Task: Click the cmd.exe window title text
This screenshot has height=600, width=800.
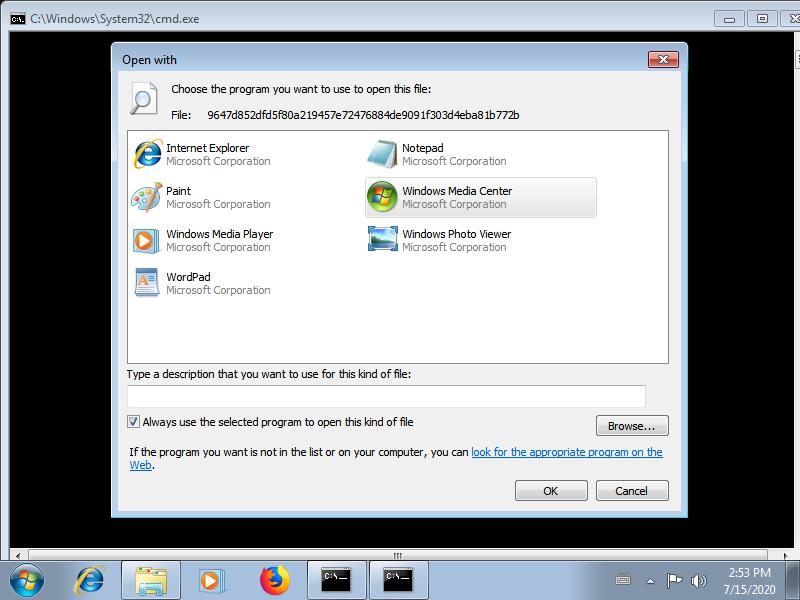Action: click(x=115, y=19)
